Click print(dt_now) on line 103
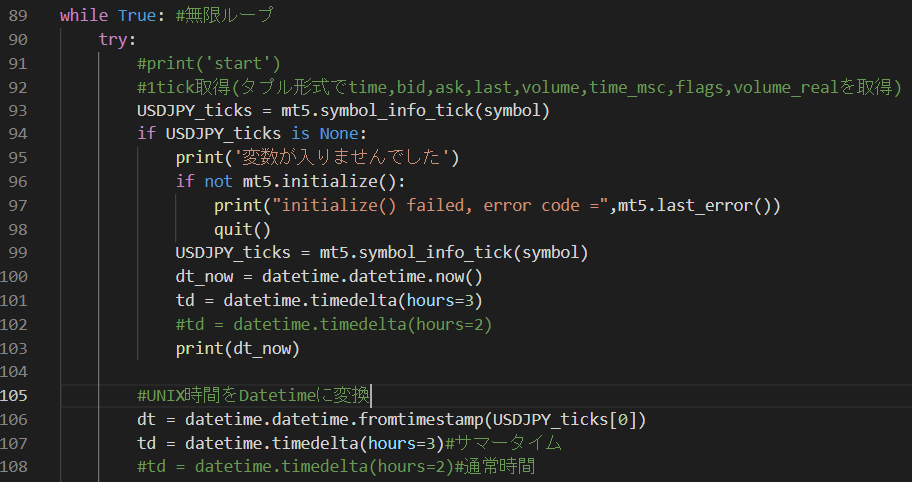 238,348
